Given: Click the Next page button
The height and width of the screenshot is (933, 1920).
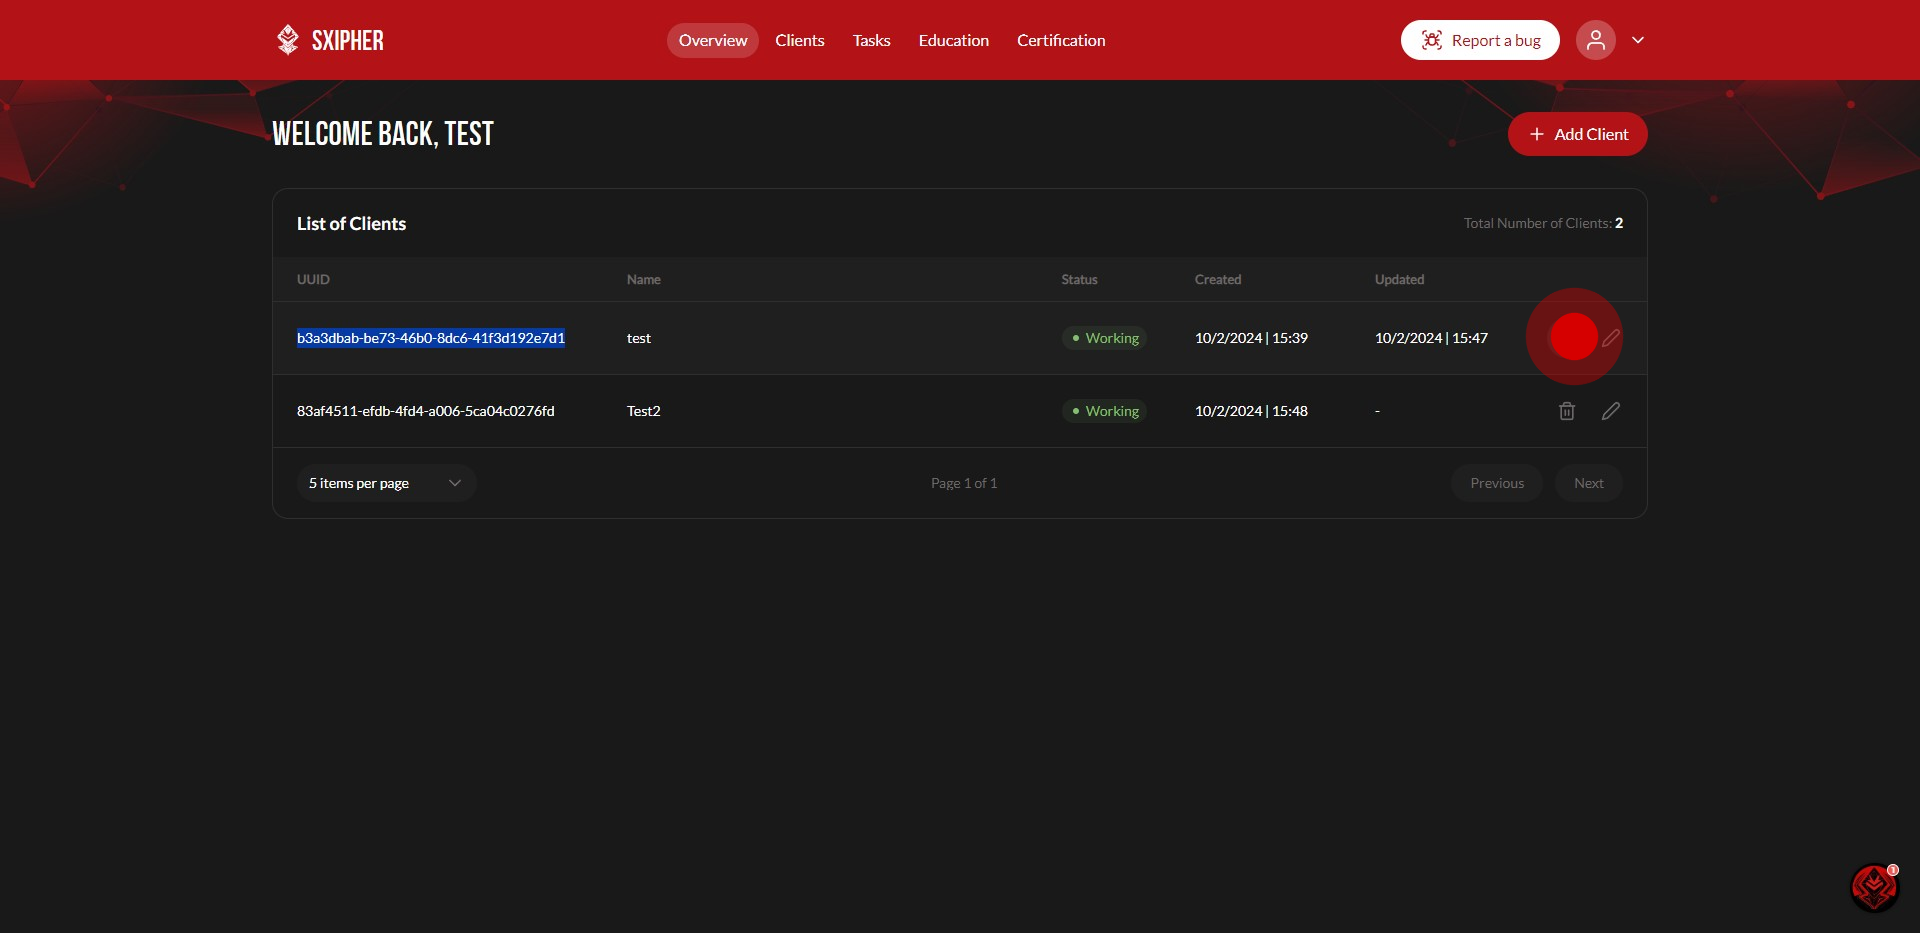Looking at the screenshot, I should [x=1588, y=483].
